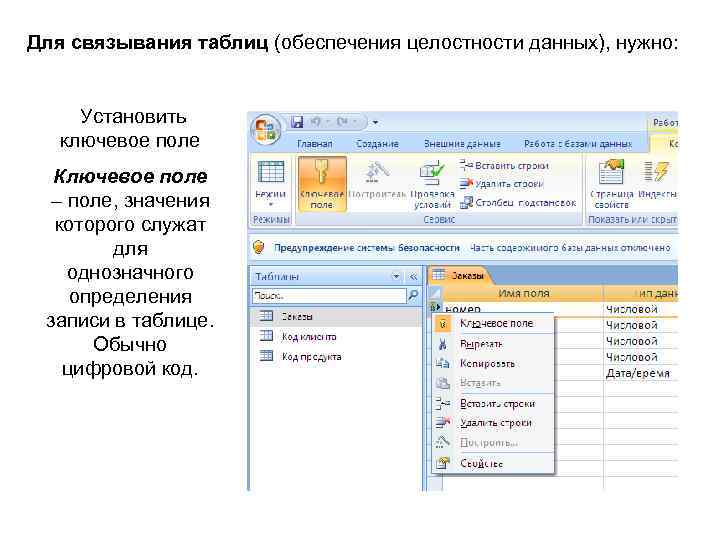
Task: Open the Страница свойств pane
Action: tap(612, 184)
